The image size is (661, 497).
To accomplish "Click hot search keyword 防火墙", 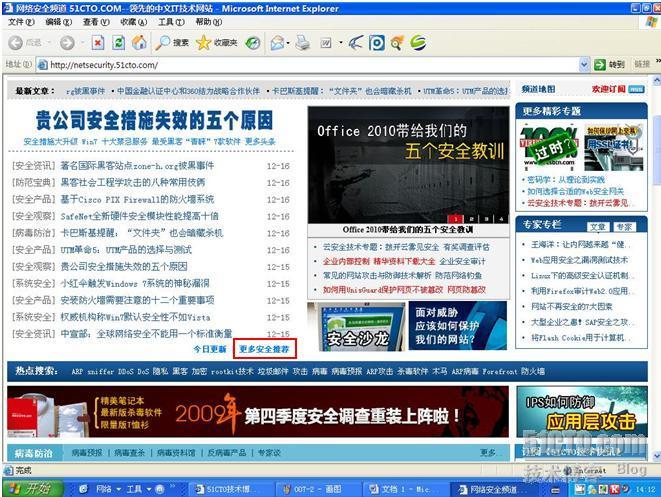I will [533, 371].
